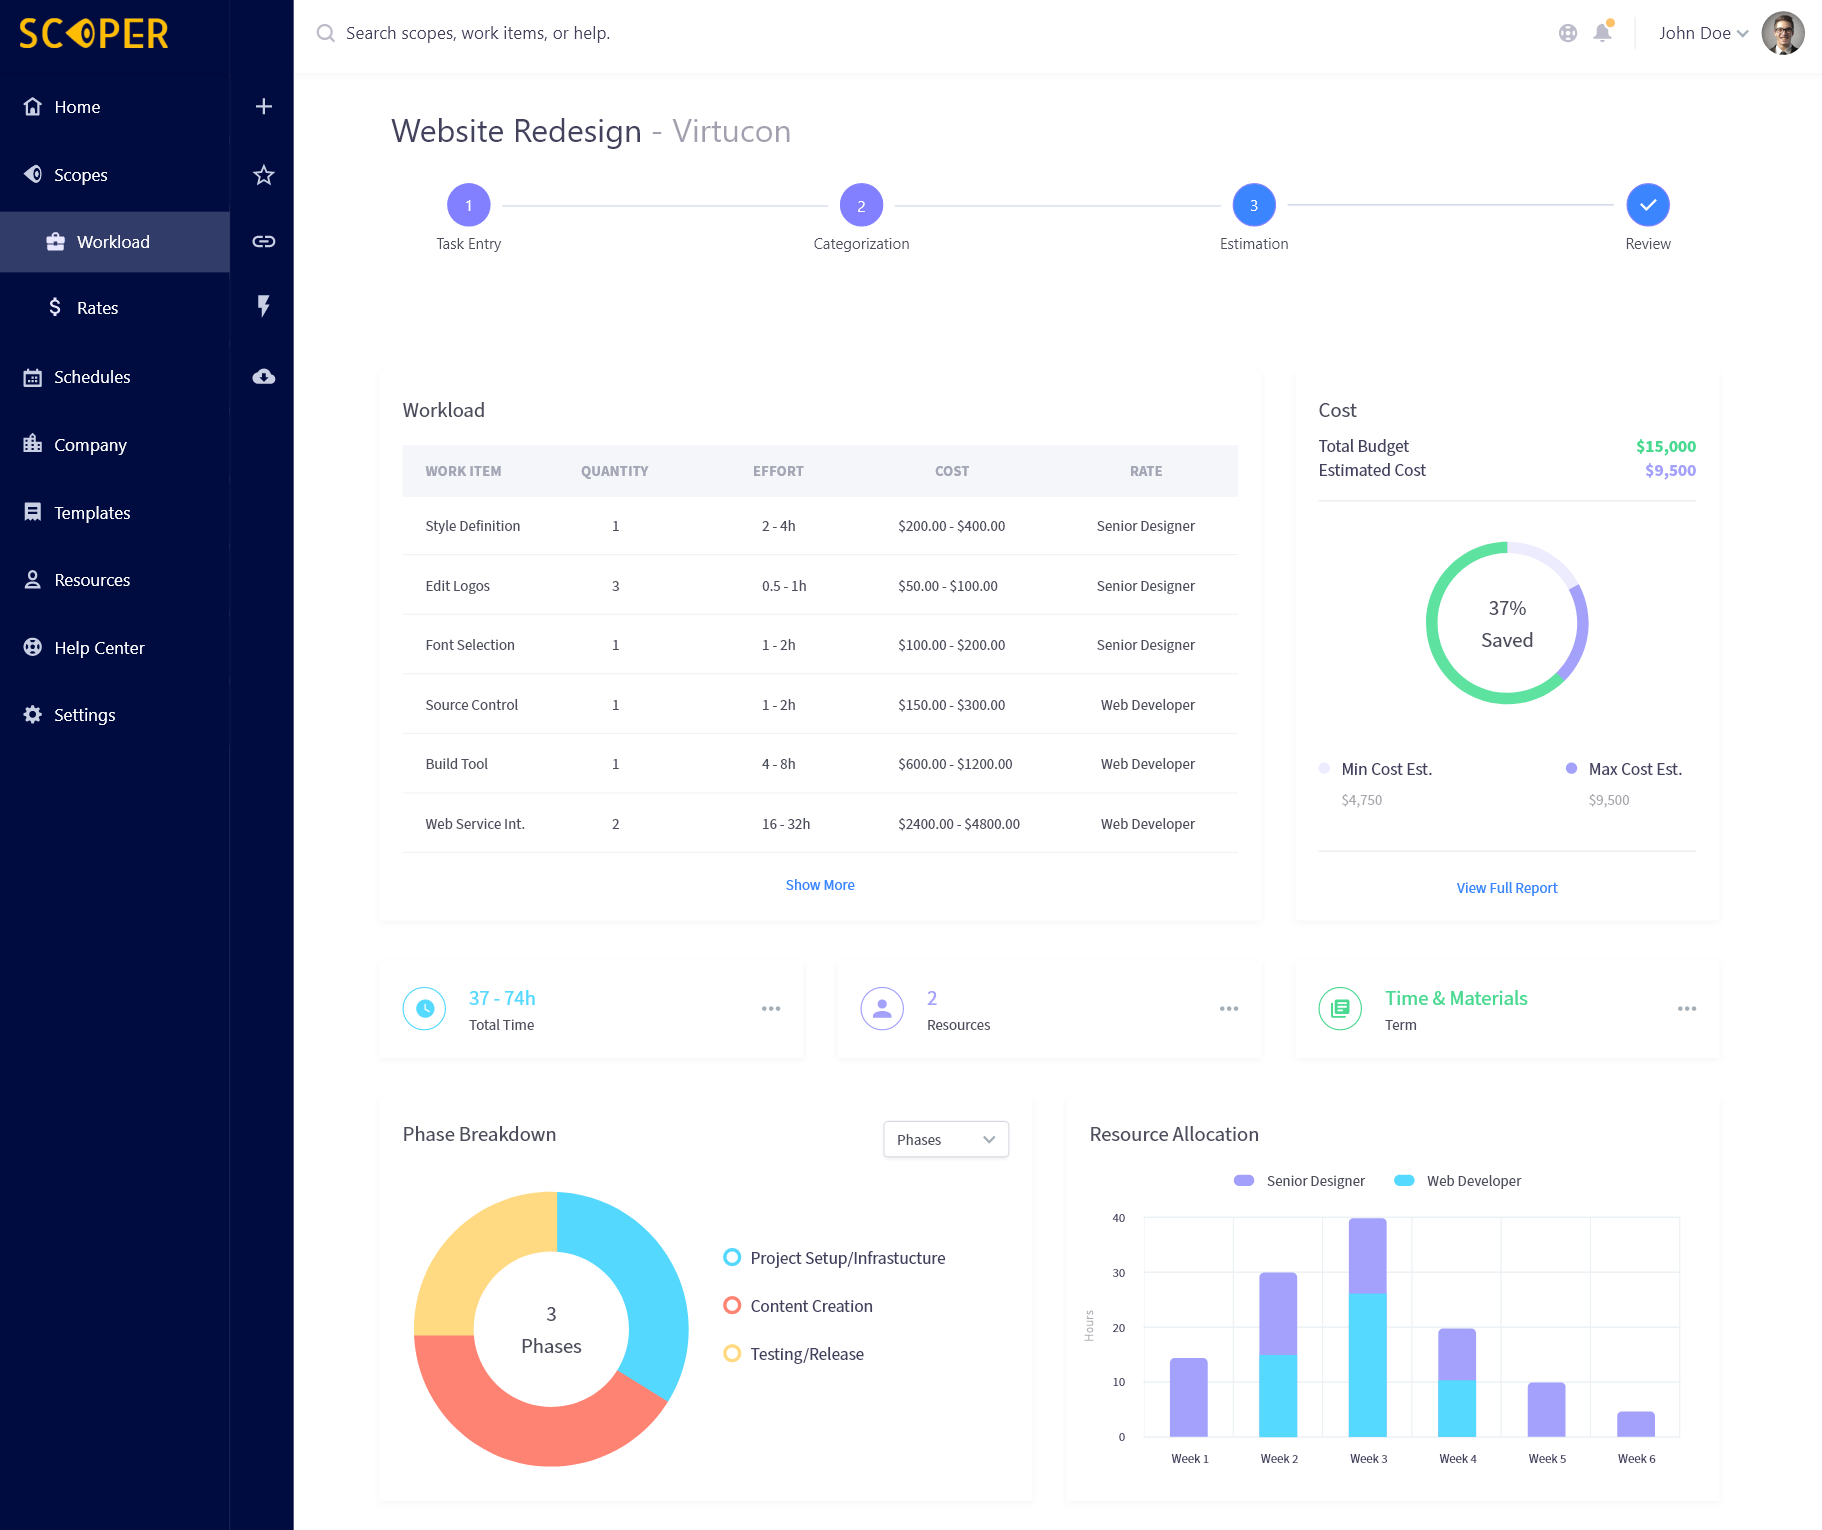The image size is (1822, 1530).
Task: Open options menu on Total Time card
Action: (771, 1008)
